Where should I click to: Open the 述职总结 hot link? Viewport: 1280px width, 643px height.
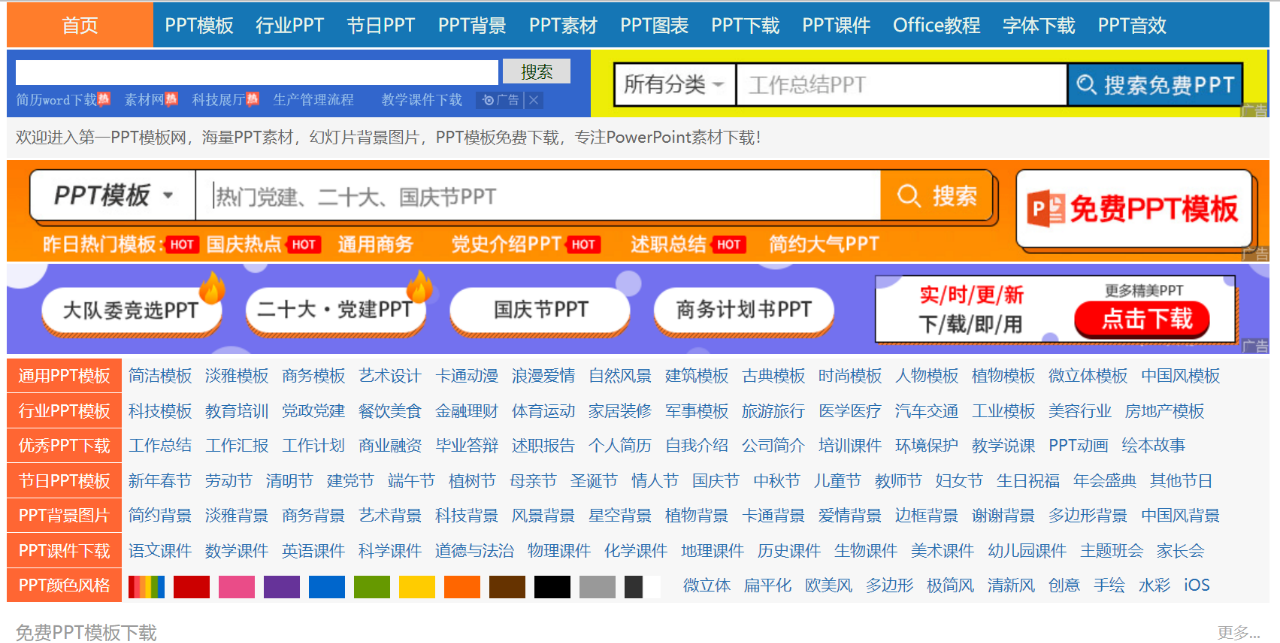click(668, 244)
